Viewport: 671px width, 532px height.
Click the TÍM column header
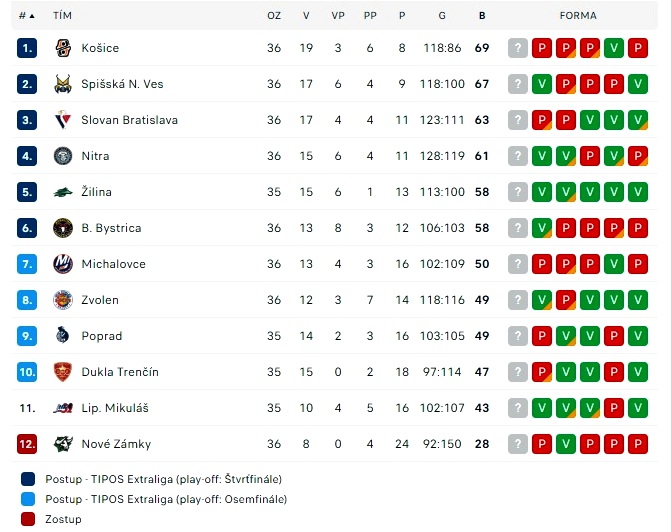click(x=62, y=16)
